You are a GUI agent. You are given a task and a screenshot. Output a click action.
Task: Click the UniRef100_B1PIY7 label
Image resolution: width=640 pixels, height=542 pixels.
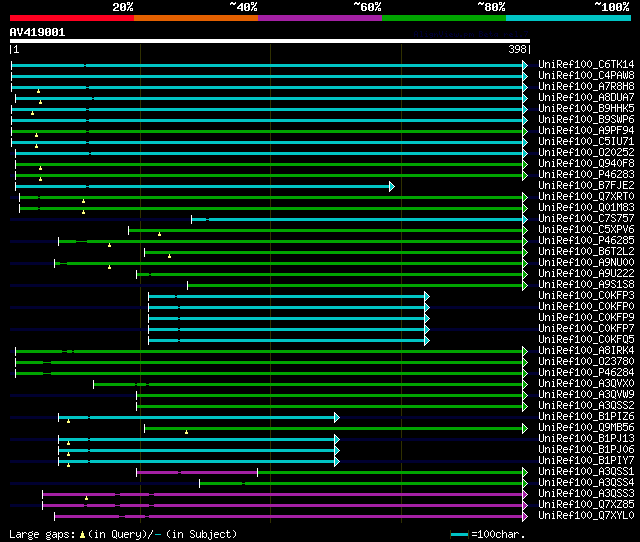586,461
